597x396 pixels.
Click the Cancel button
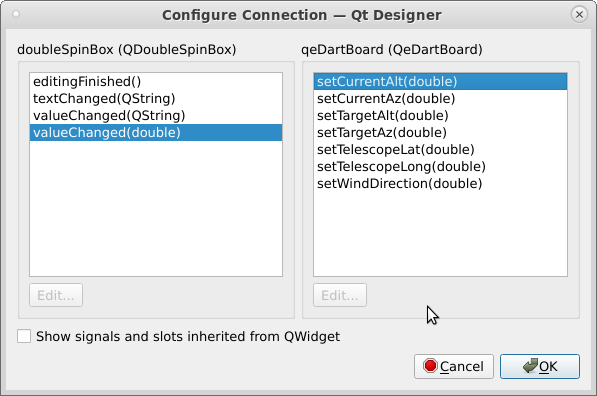(454, 366)
